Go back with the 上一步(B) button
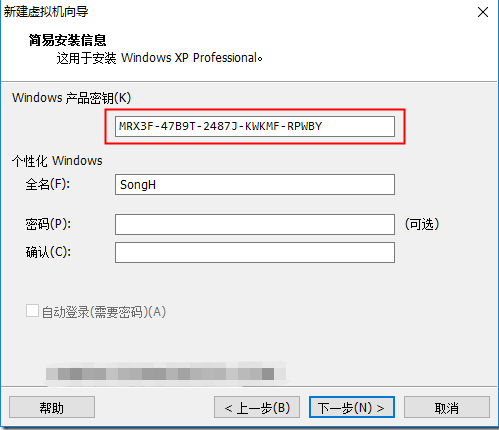Image resolution: width=499 pixels, height=430 pixels. pos(257,407)
